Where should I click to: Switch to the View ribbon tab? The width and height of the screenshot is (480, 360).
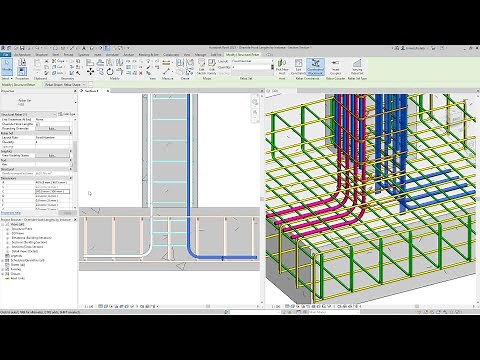pyautogui.click(x=187, y=55)
